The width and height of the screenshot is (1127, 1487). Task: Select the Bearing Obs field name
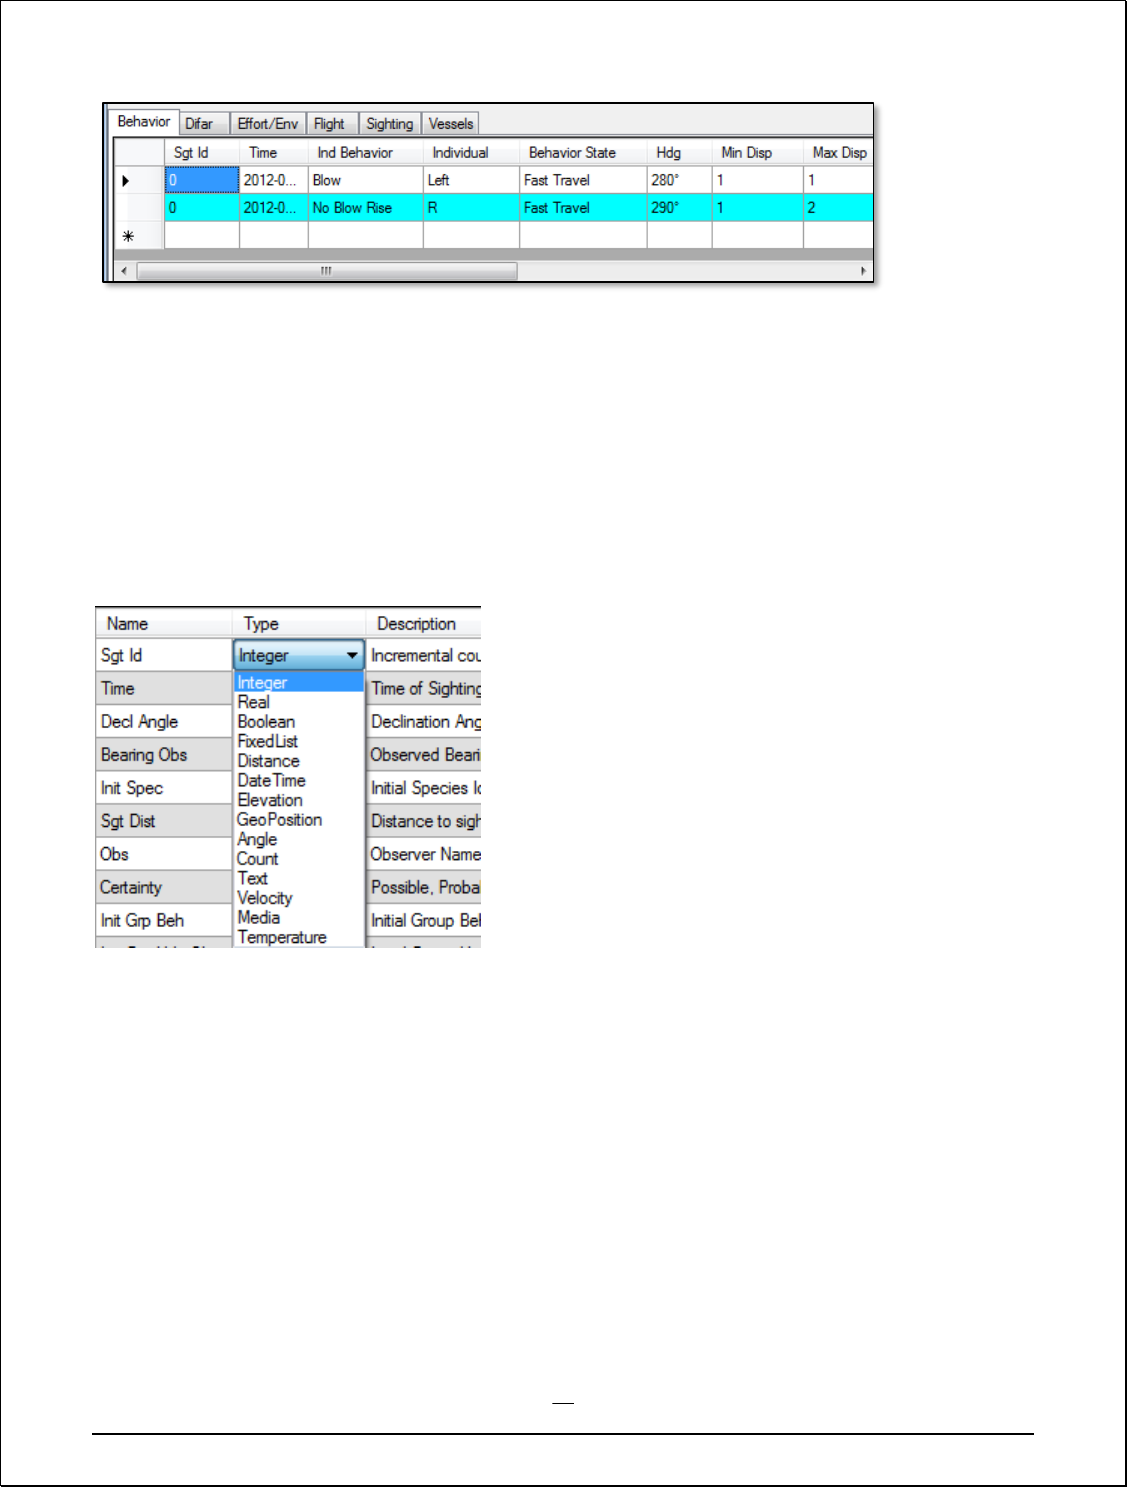coord(164,754)
